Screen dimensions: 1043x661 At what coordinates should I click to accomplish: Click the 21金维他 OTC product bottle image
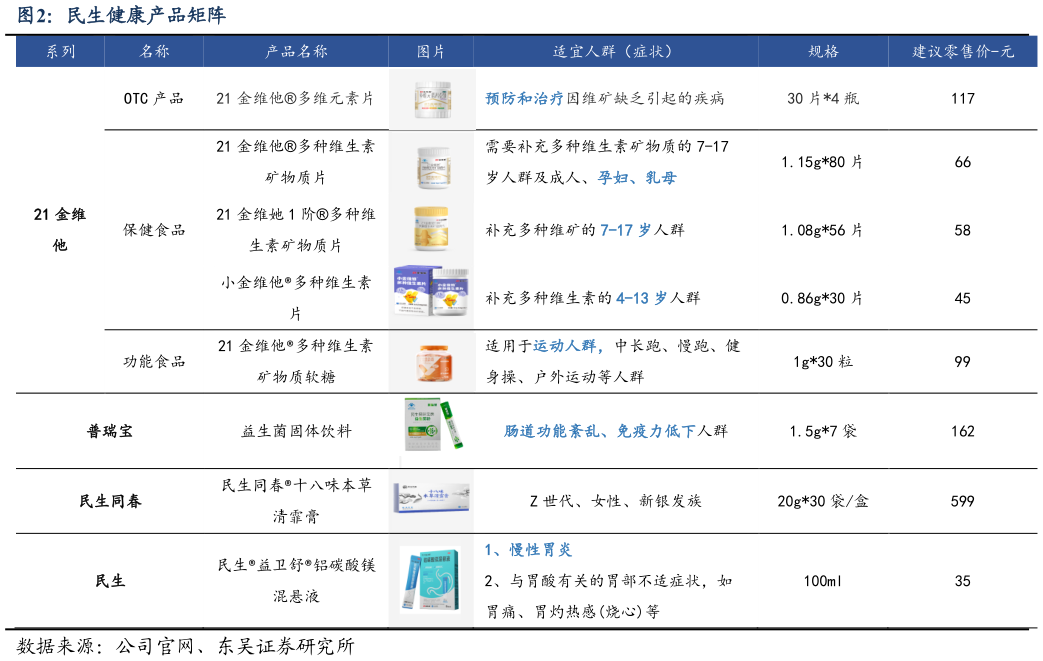coord(431,99)
